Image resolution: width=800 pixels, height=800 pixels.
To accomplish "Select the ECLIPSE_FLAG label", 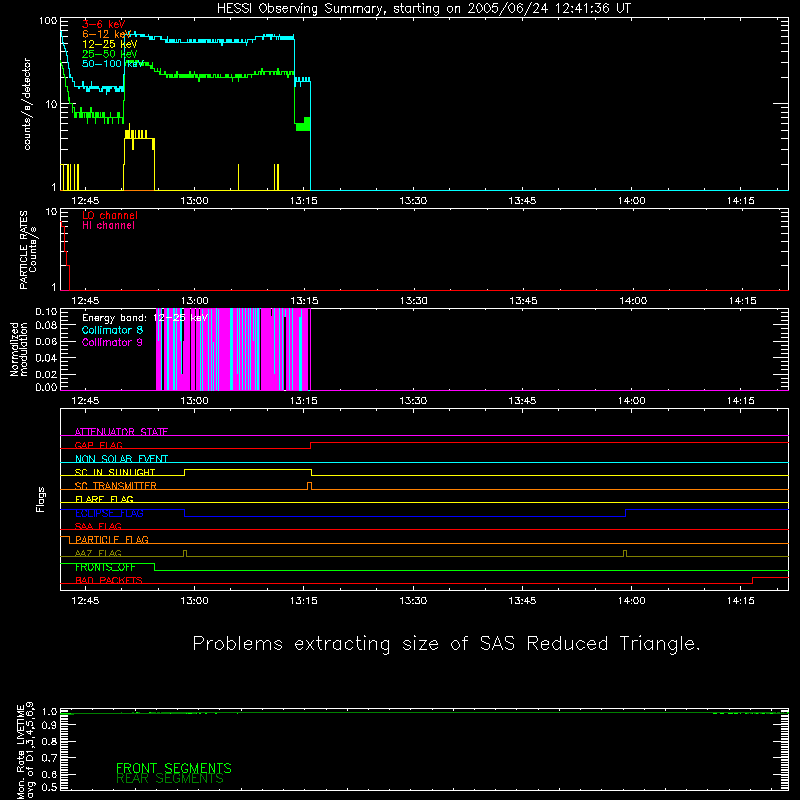I will click(109, 513).
